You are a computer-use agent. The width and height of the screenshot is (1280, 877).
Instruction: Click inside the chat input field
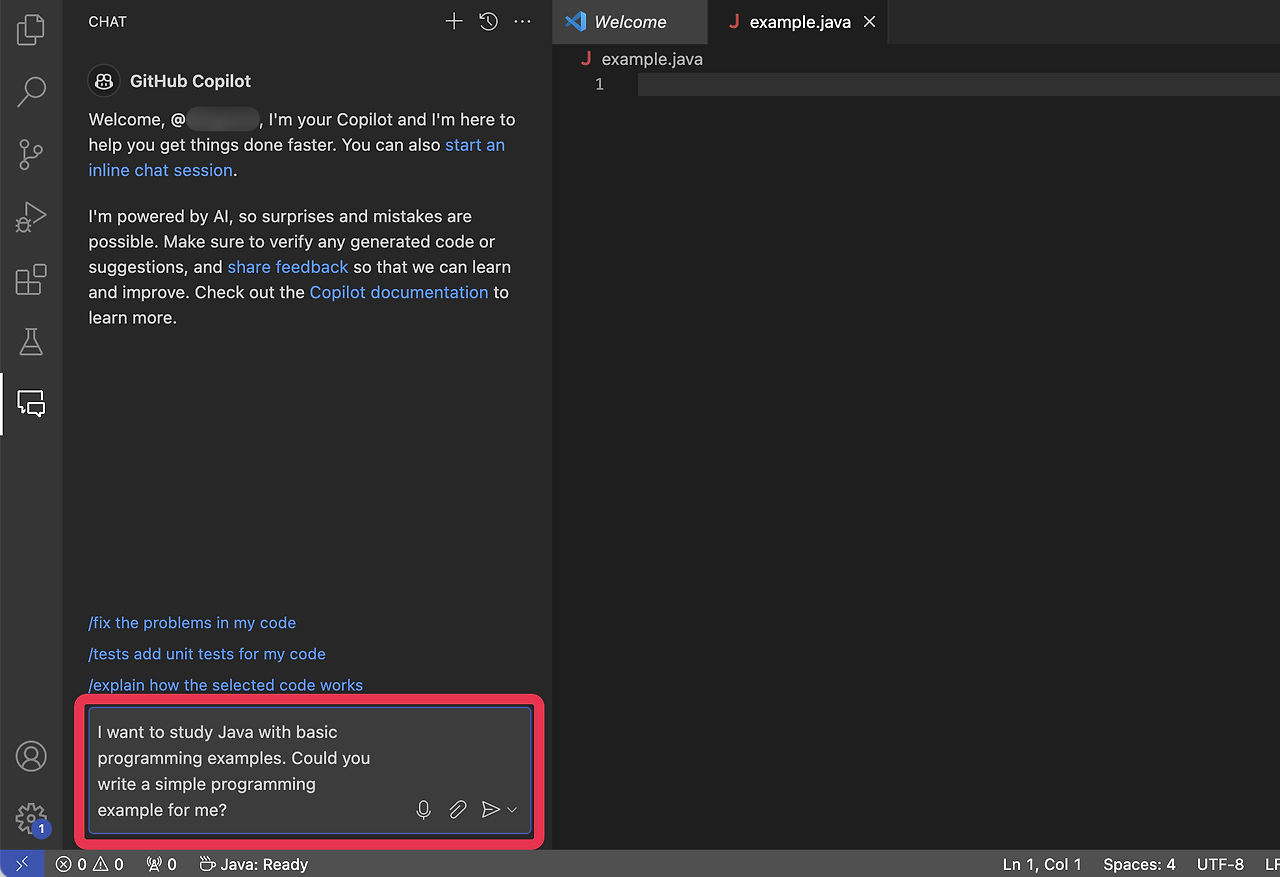[250, 760]
